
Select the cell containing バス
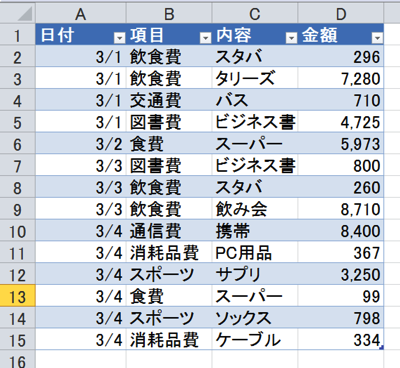[255, 100]
